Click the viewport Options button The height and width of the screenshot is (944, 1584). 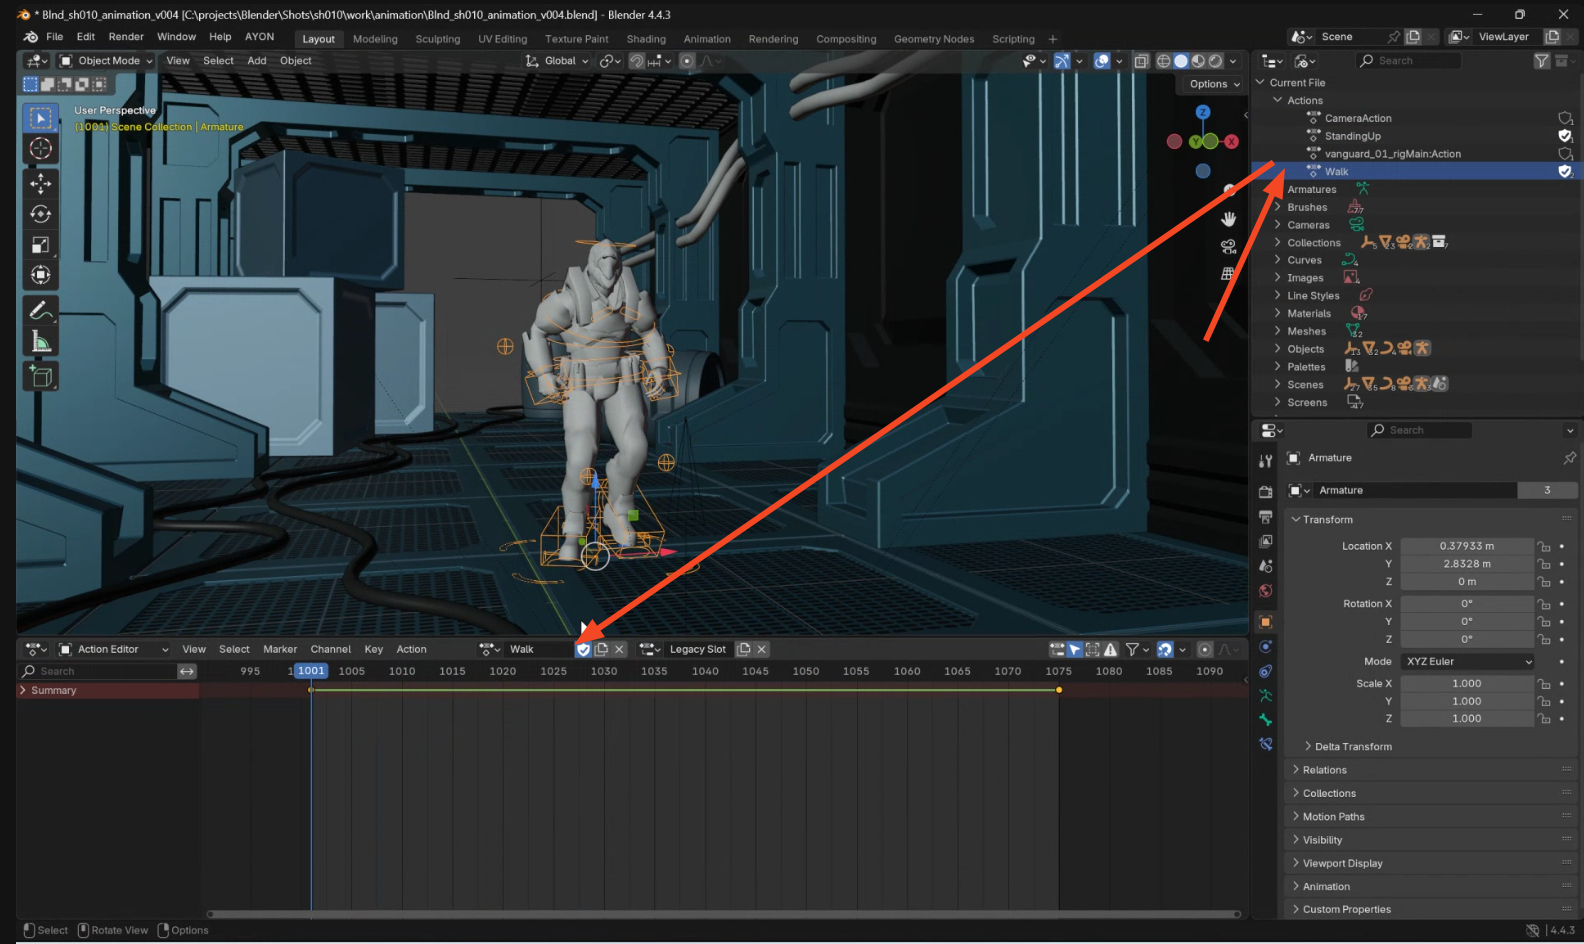1214,84
